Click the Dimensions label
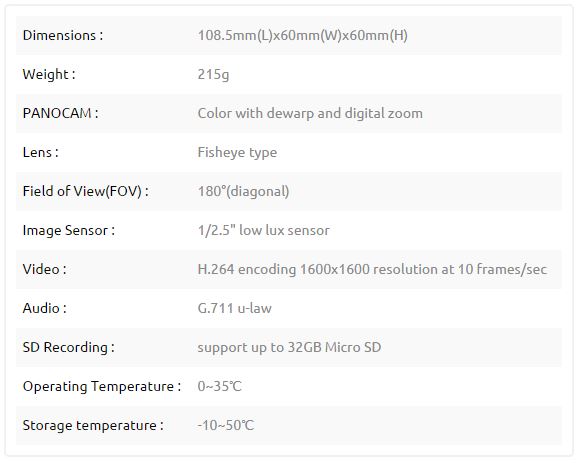The height and width of the screenshot is (463, 578). (63, 35)
